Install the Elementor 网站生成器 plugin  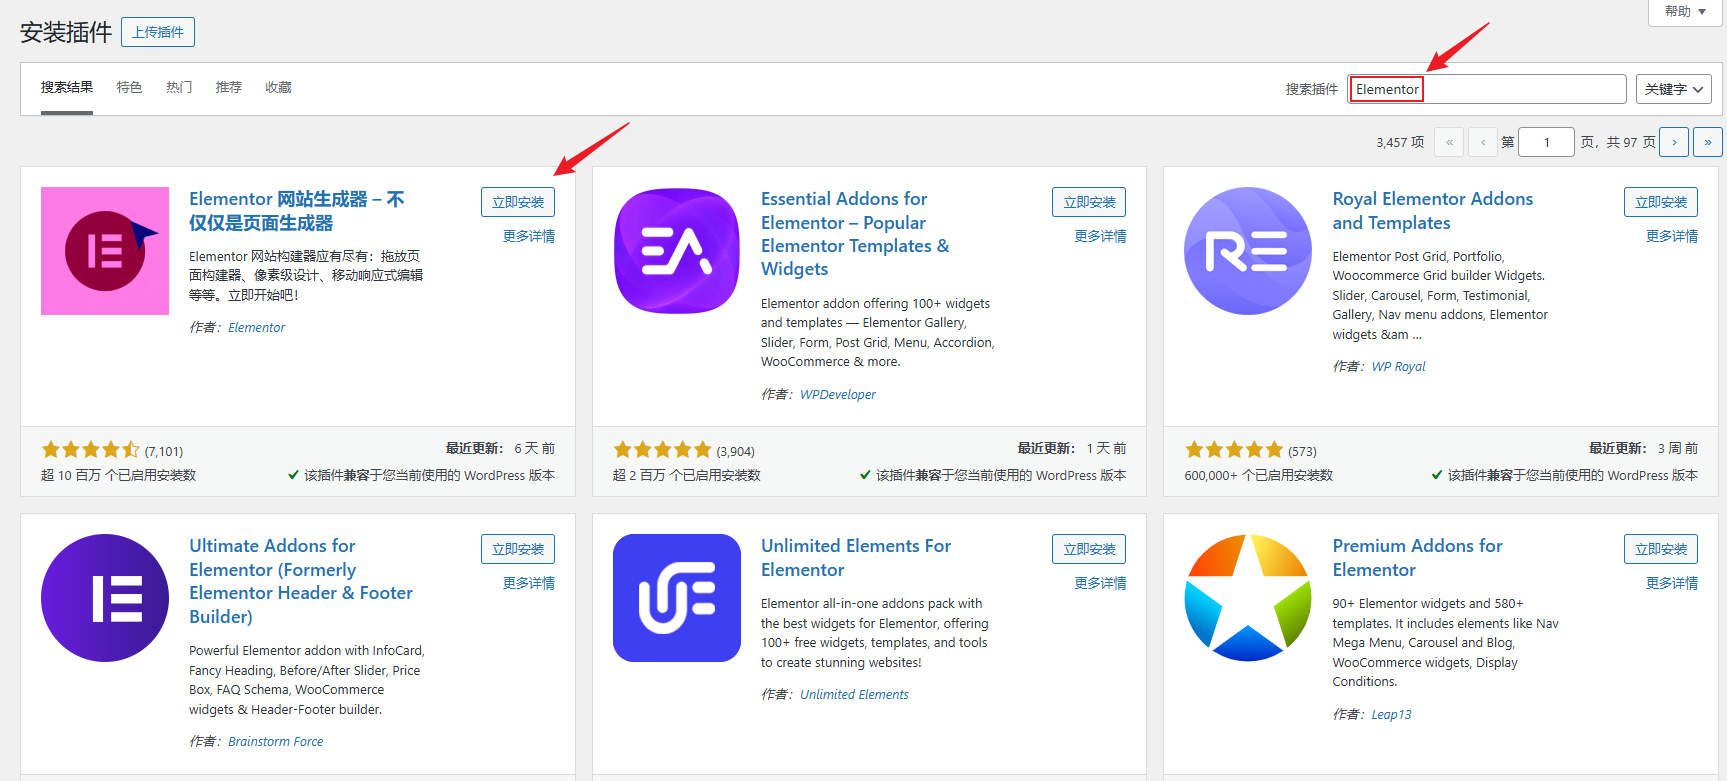518,202
